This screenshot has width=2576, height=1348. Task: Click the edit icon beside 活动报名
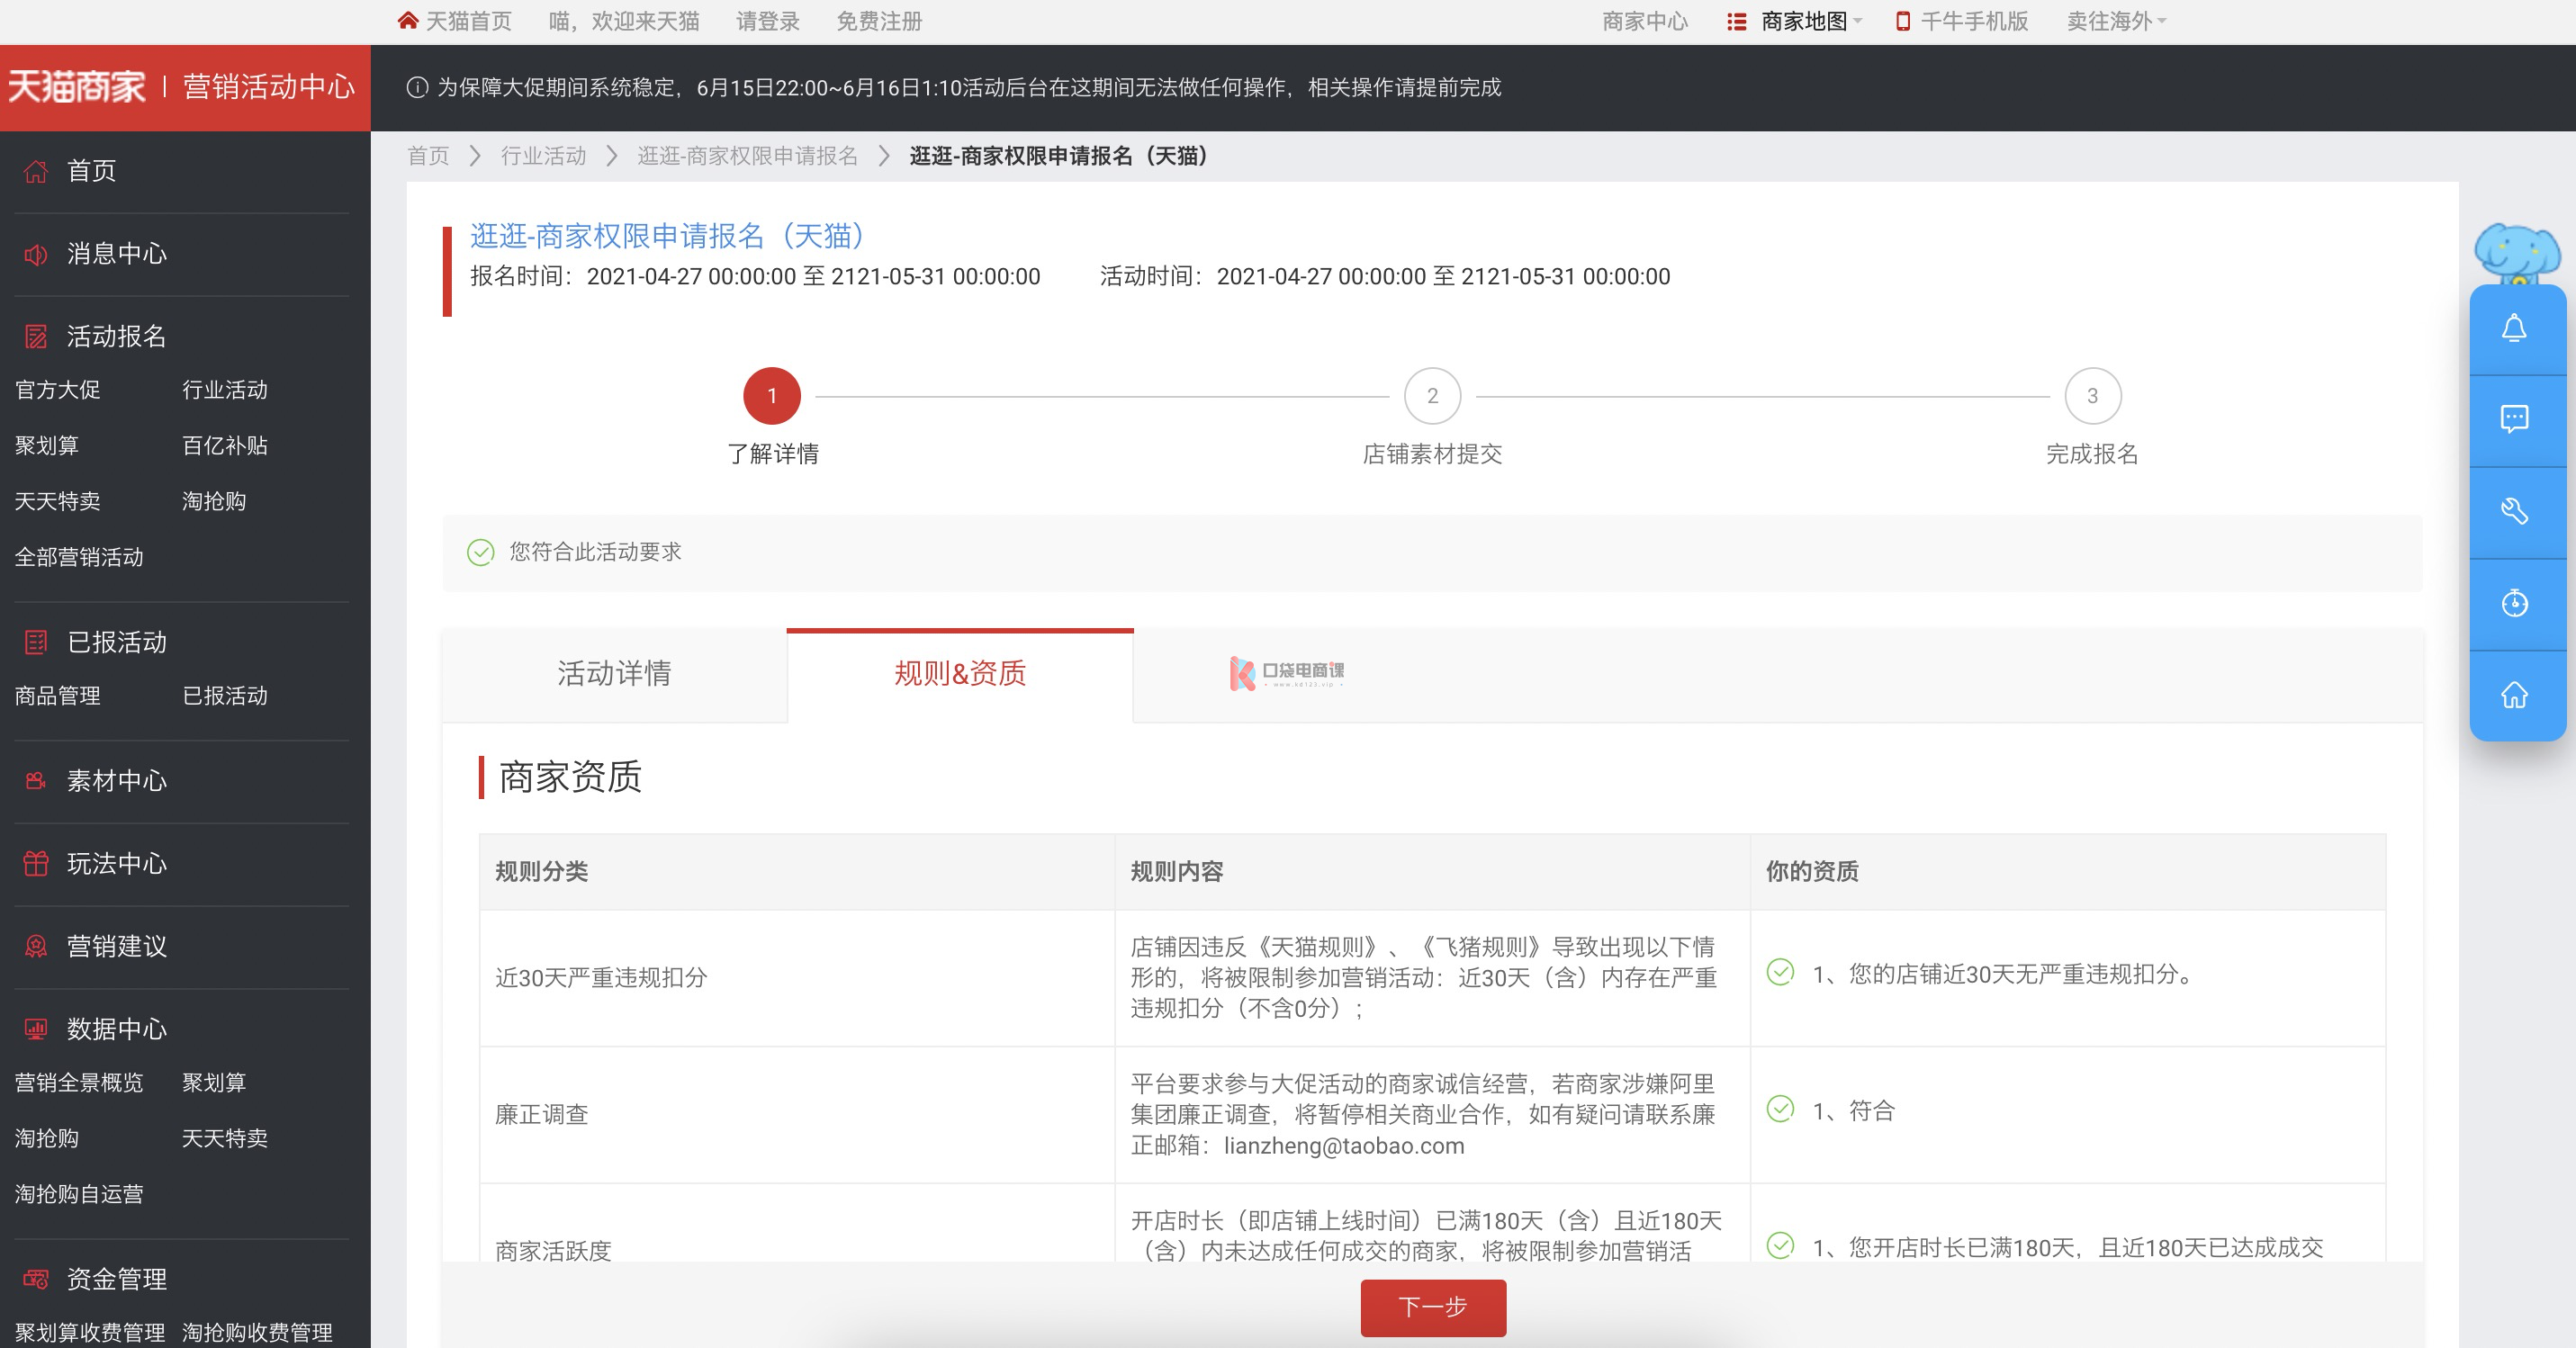[x=36, y=337]
